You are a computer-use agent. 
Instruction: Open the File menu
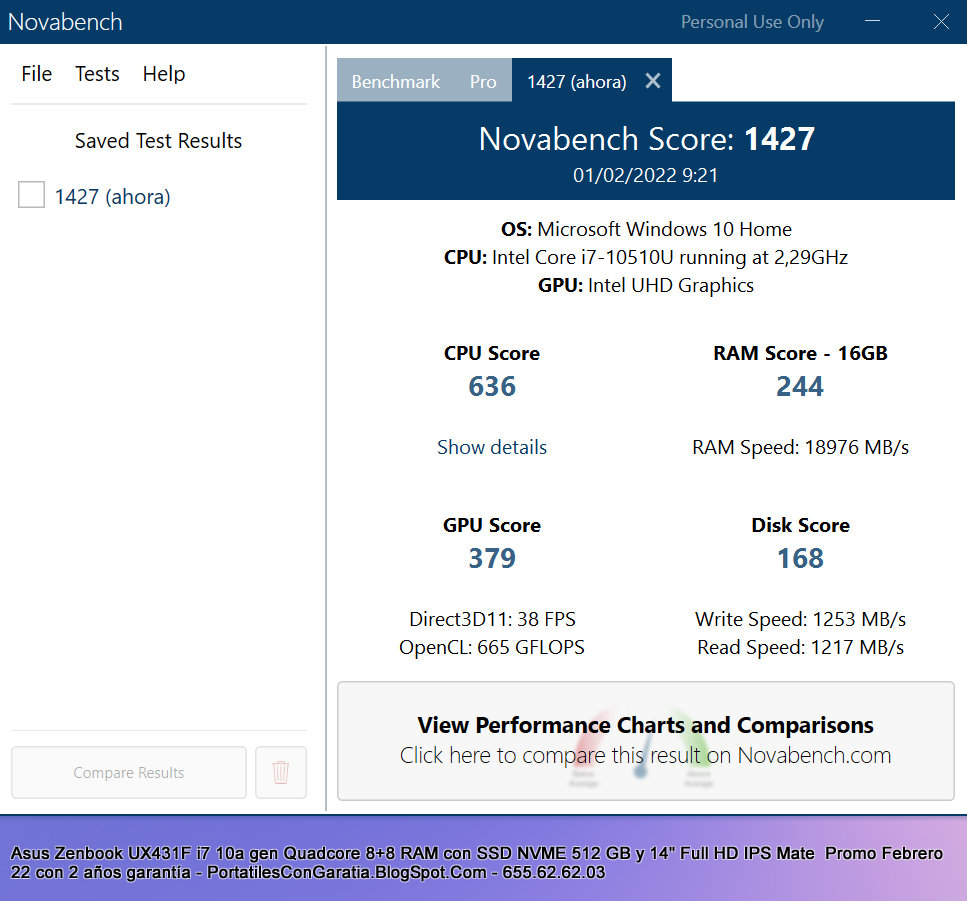coord(36,74)
